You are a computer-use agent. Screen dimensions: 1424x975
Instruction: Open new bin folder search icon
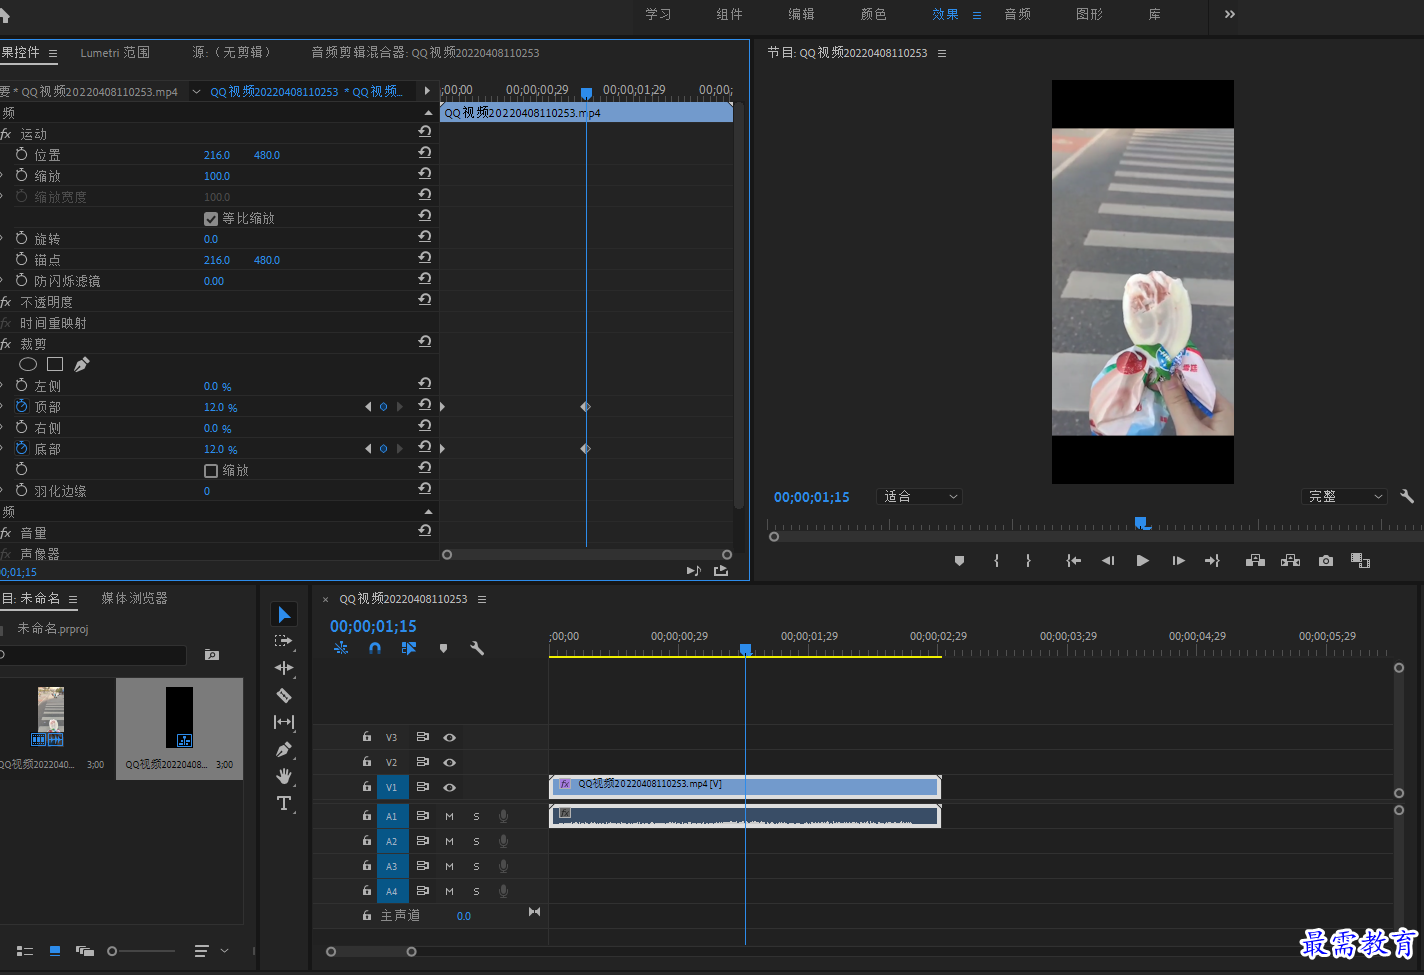[212, 655]
